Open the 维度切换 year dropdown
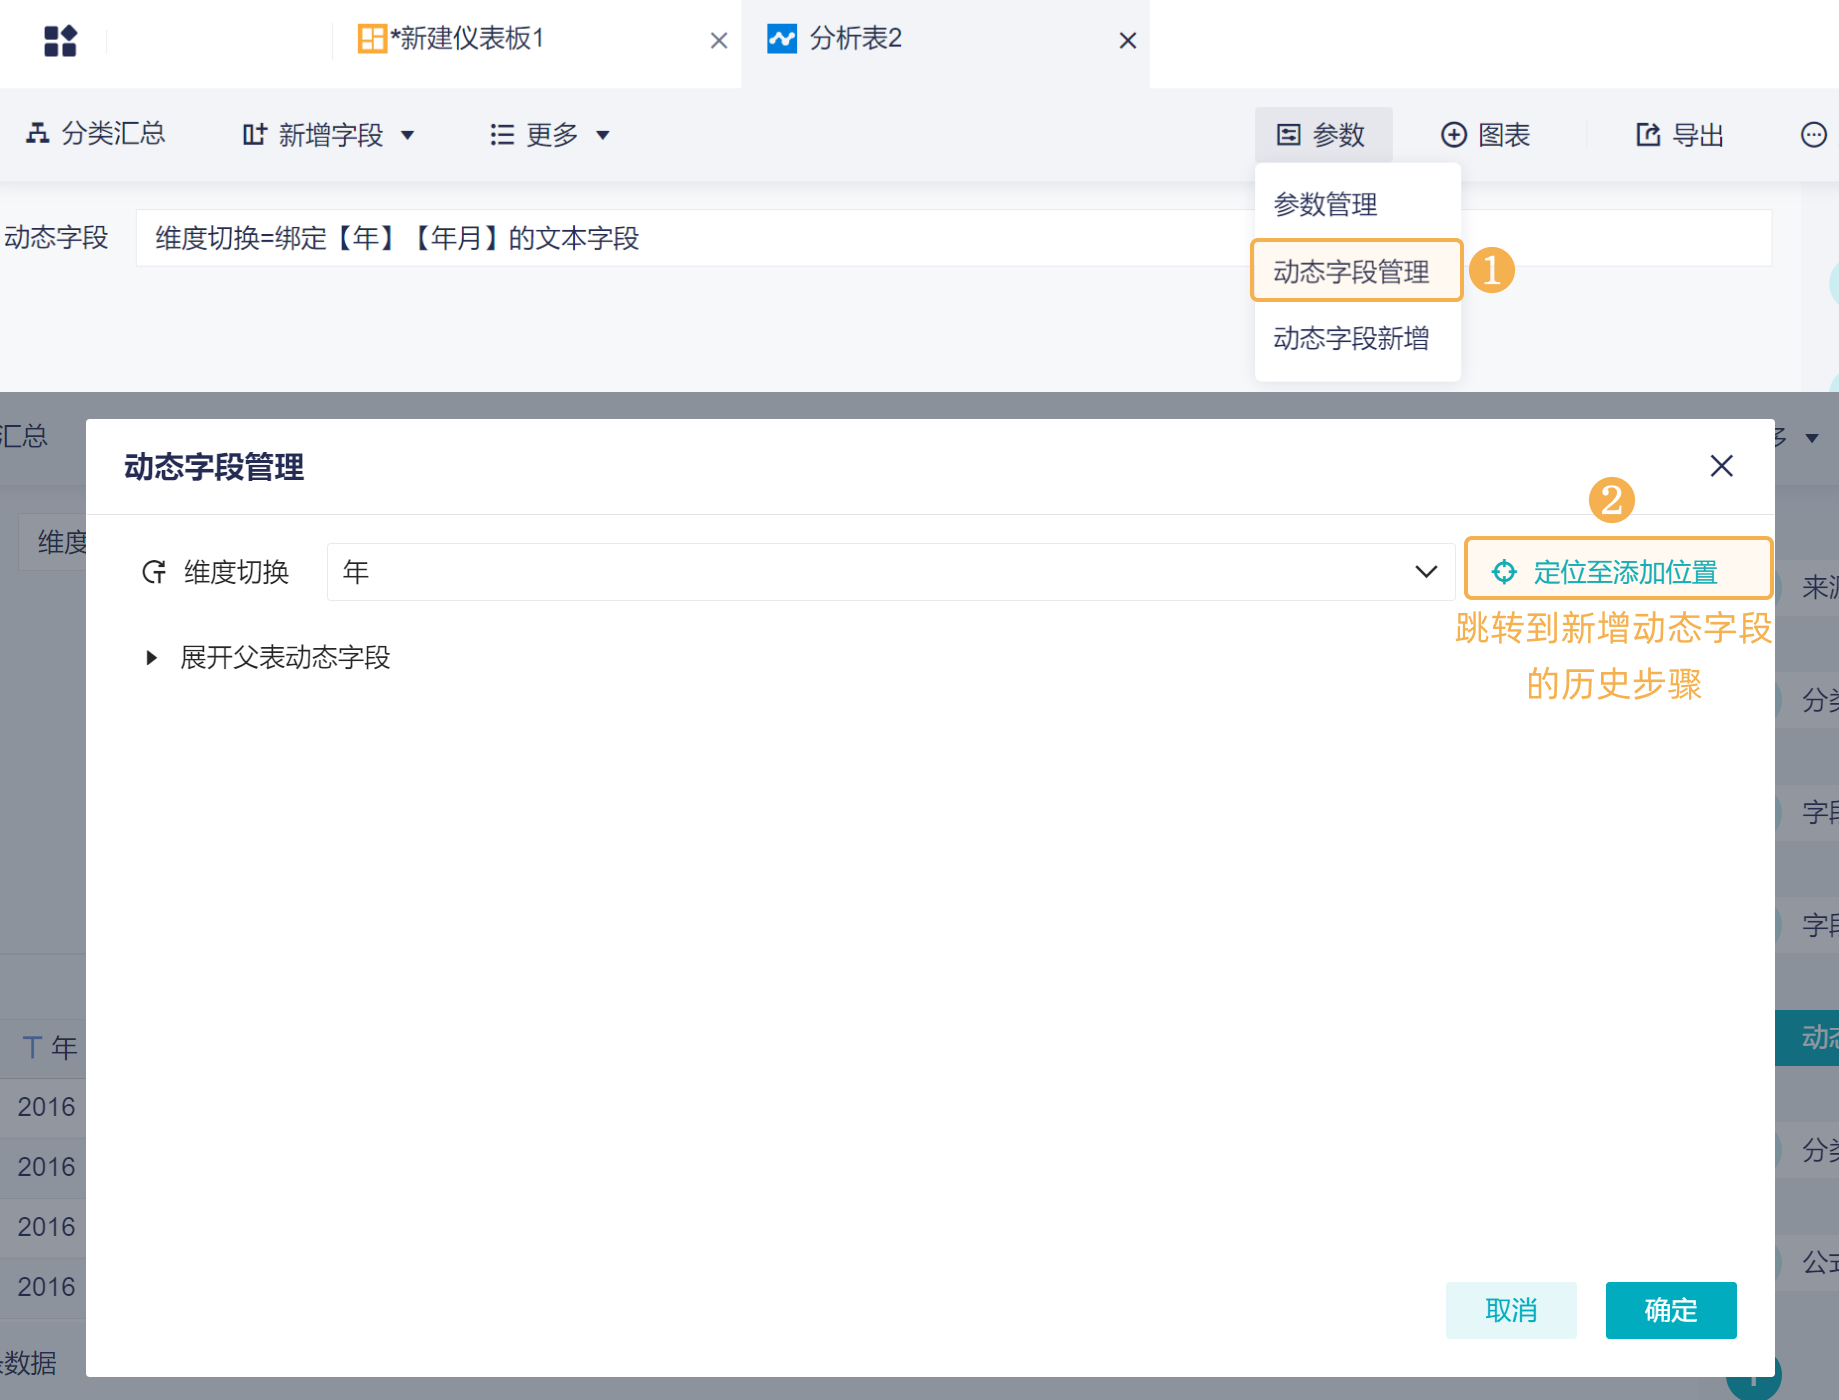1839x1400 pixels. pos(890,572)
